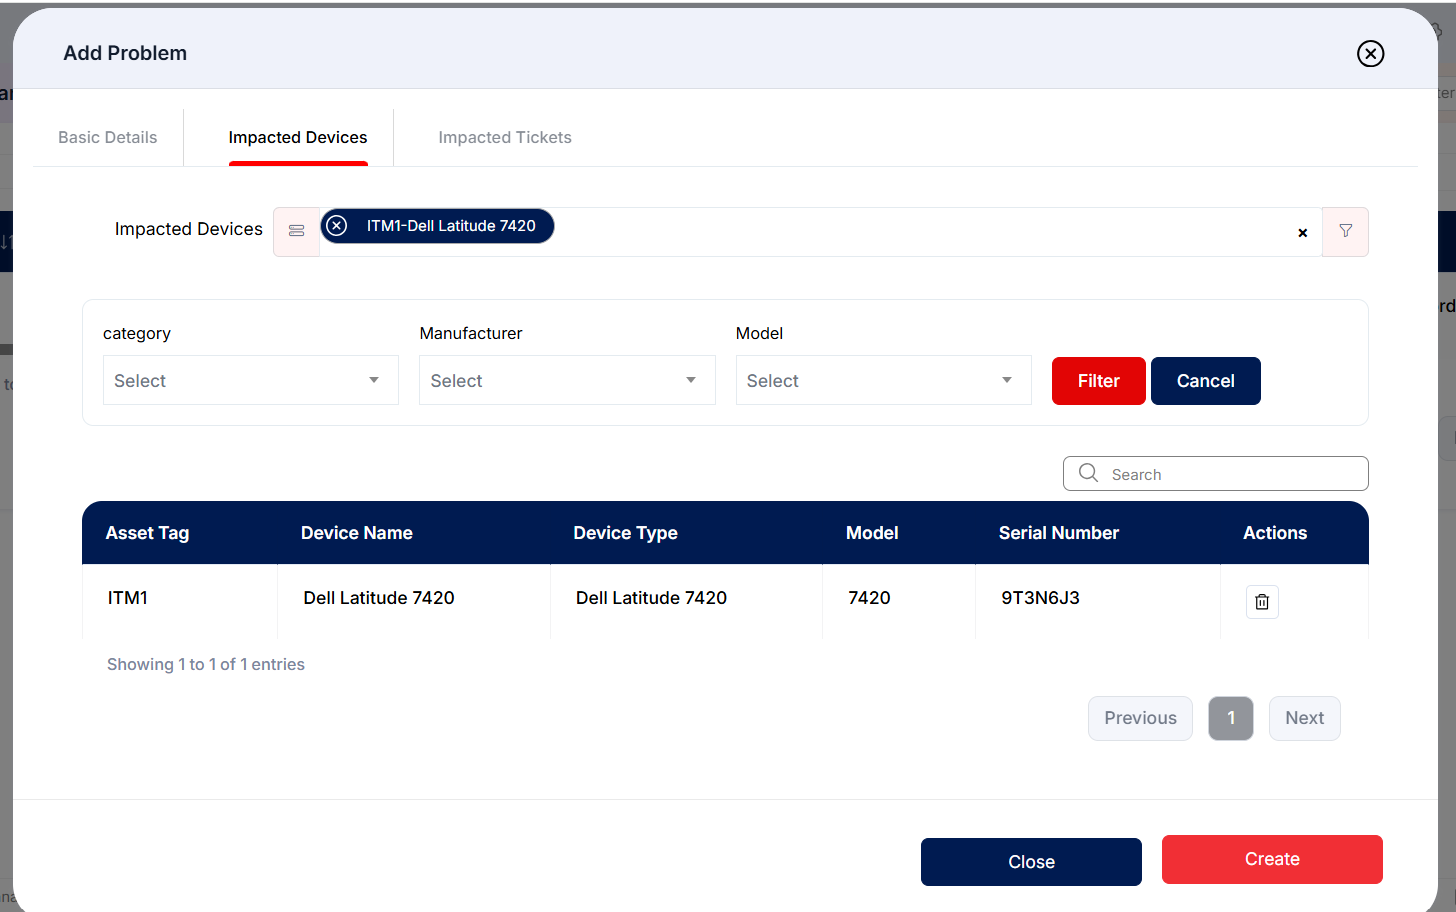
Task: Cancel the filter panel
Action: coord(1205,381)
